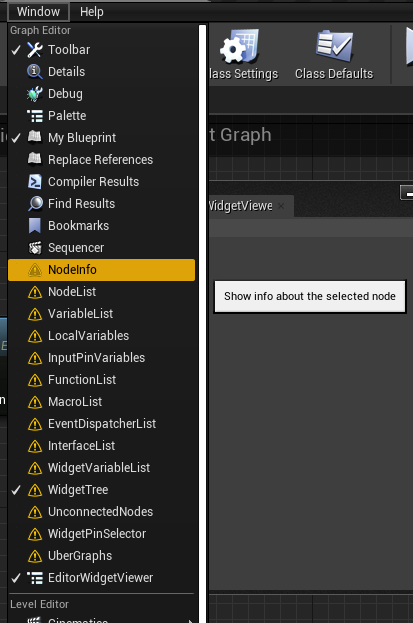Click the Sequencer clapperboard icon
Screen dimensions: 413x623
tap(35, 248)
